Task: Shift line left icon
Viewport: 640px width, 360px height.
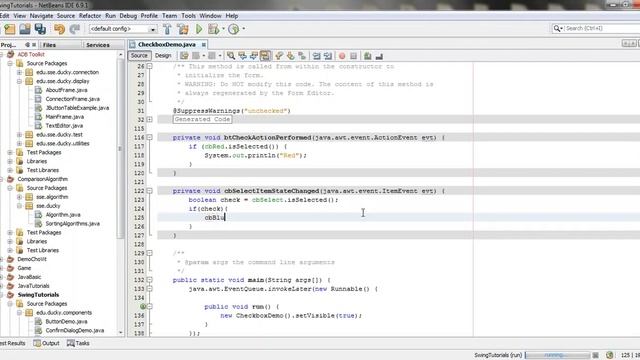Action: tap(316, 56)
